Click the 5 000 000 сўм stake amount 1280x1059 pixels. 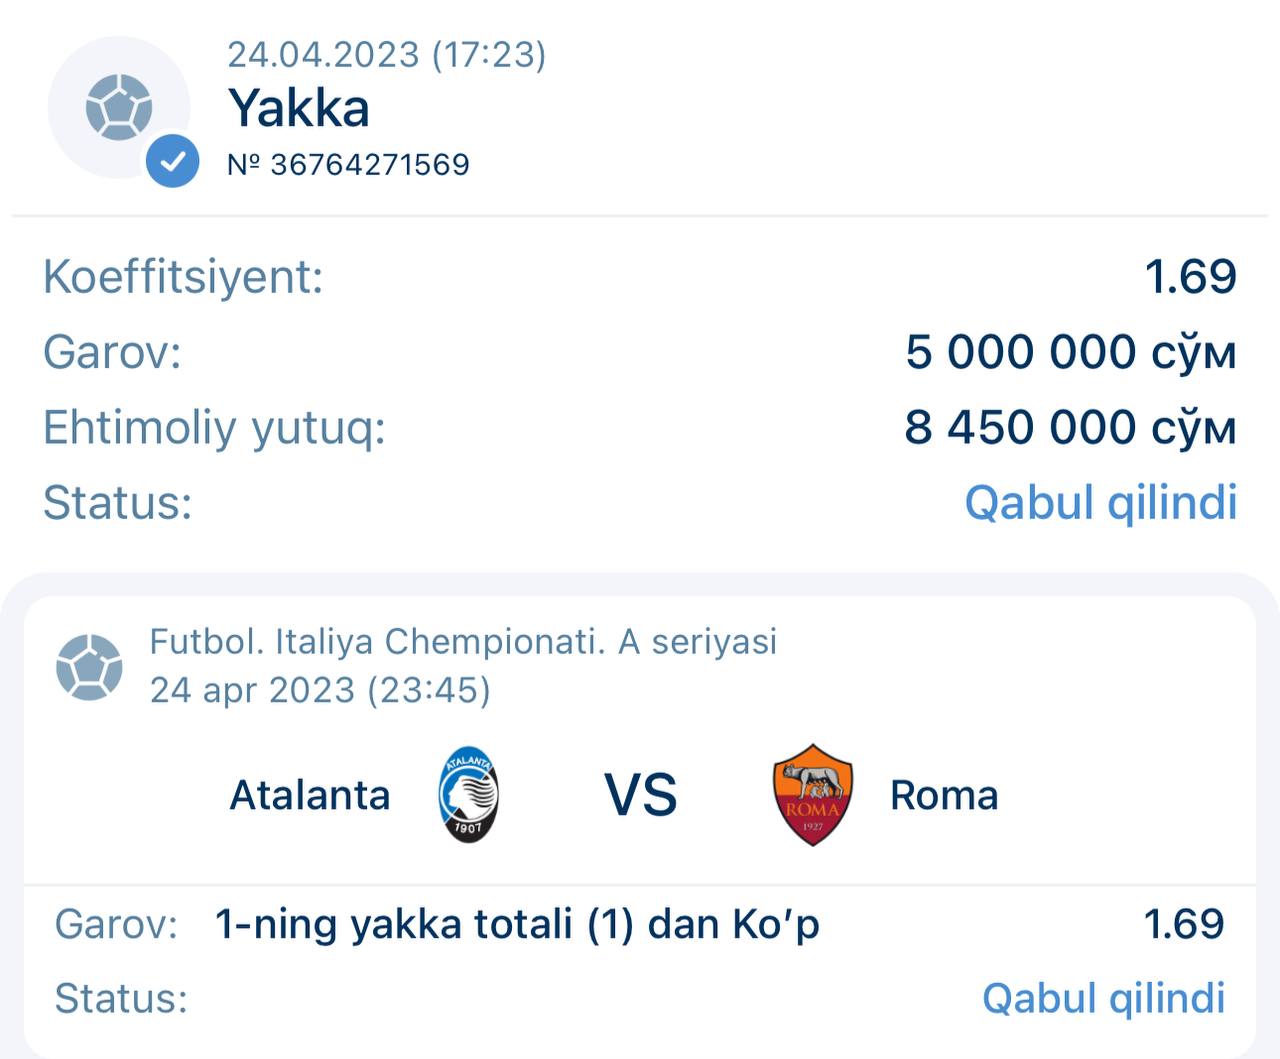[1070, 352]
